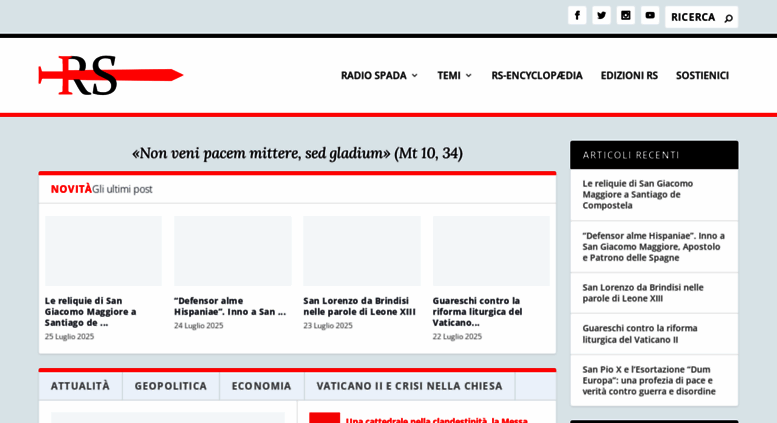Open sidebar link San Pio X Dum Europa
The height and width of the screenshot is (423, 777).
pyautogui.click(x=649, y=380)
